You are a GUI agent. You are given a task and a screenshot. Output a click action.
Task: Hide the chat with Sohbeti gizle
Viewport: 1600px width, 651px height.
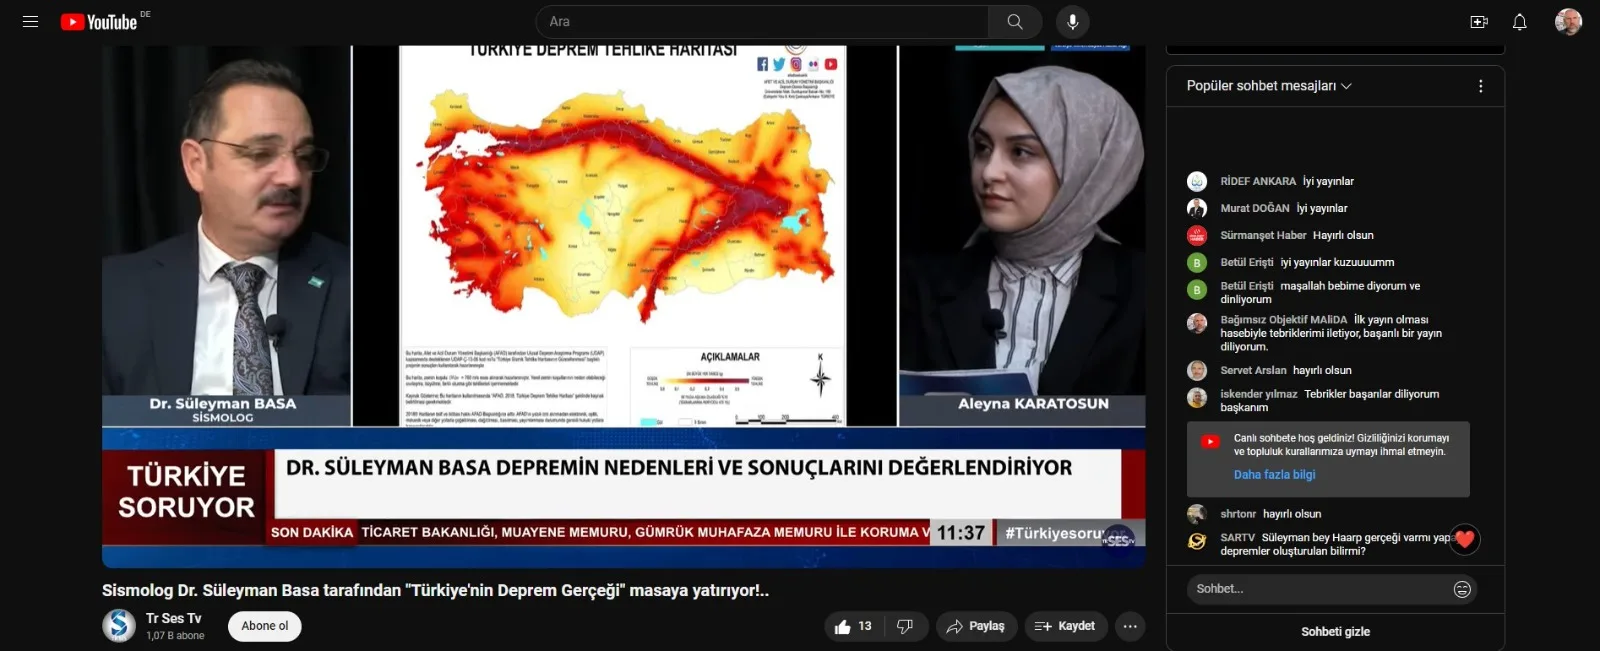[1335, 632]
